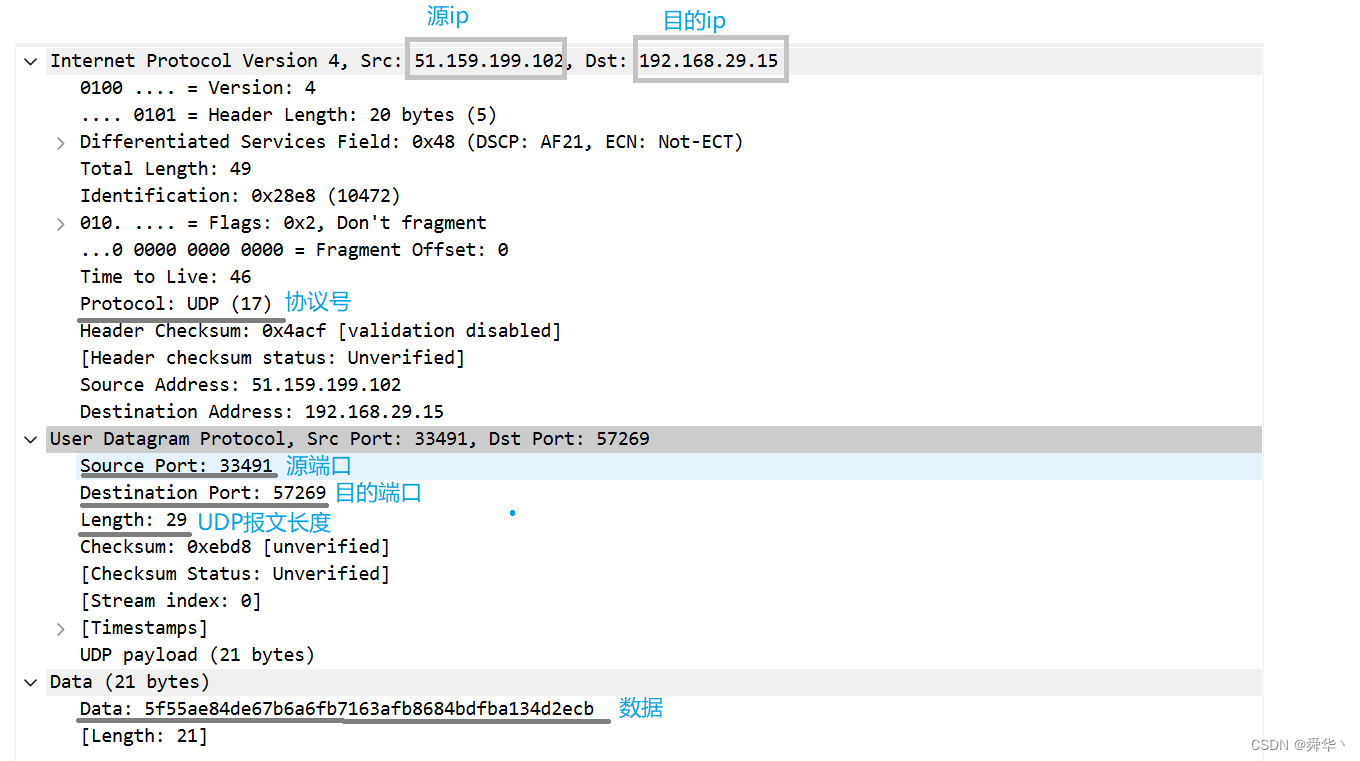Select the Source Address: 51.159.199.102 row
The image size is (1360, 761).
[241, 385]
